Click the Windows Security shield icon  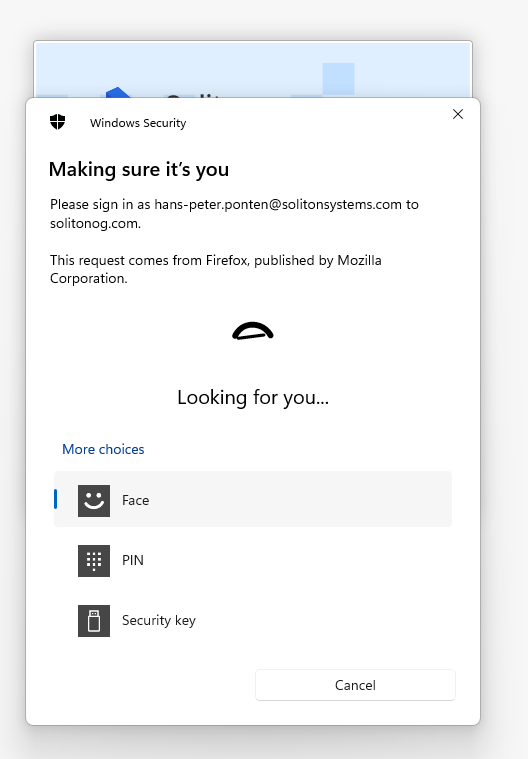pyautogui.click(x=58, y=122)
